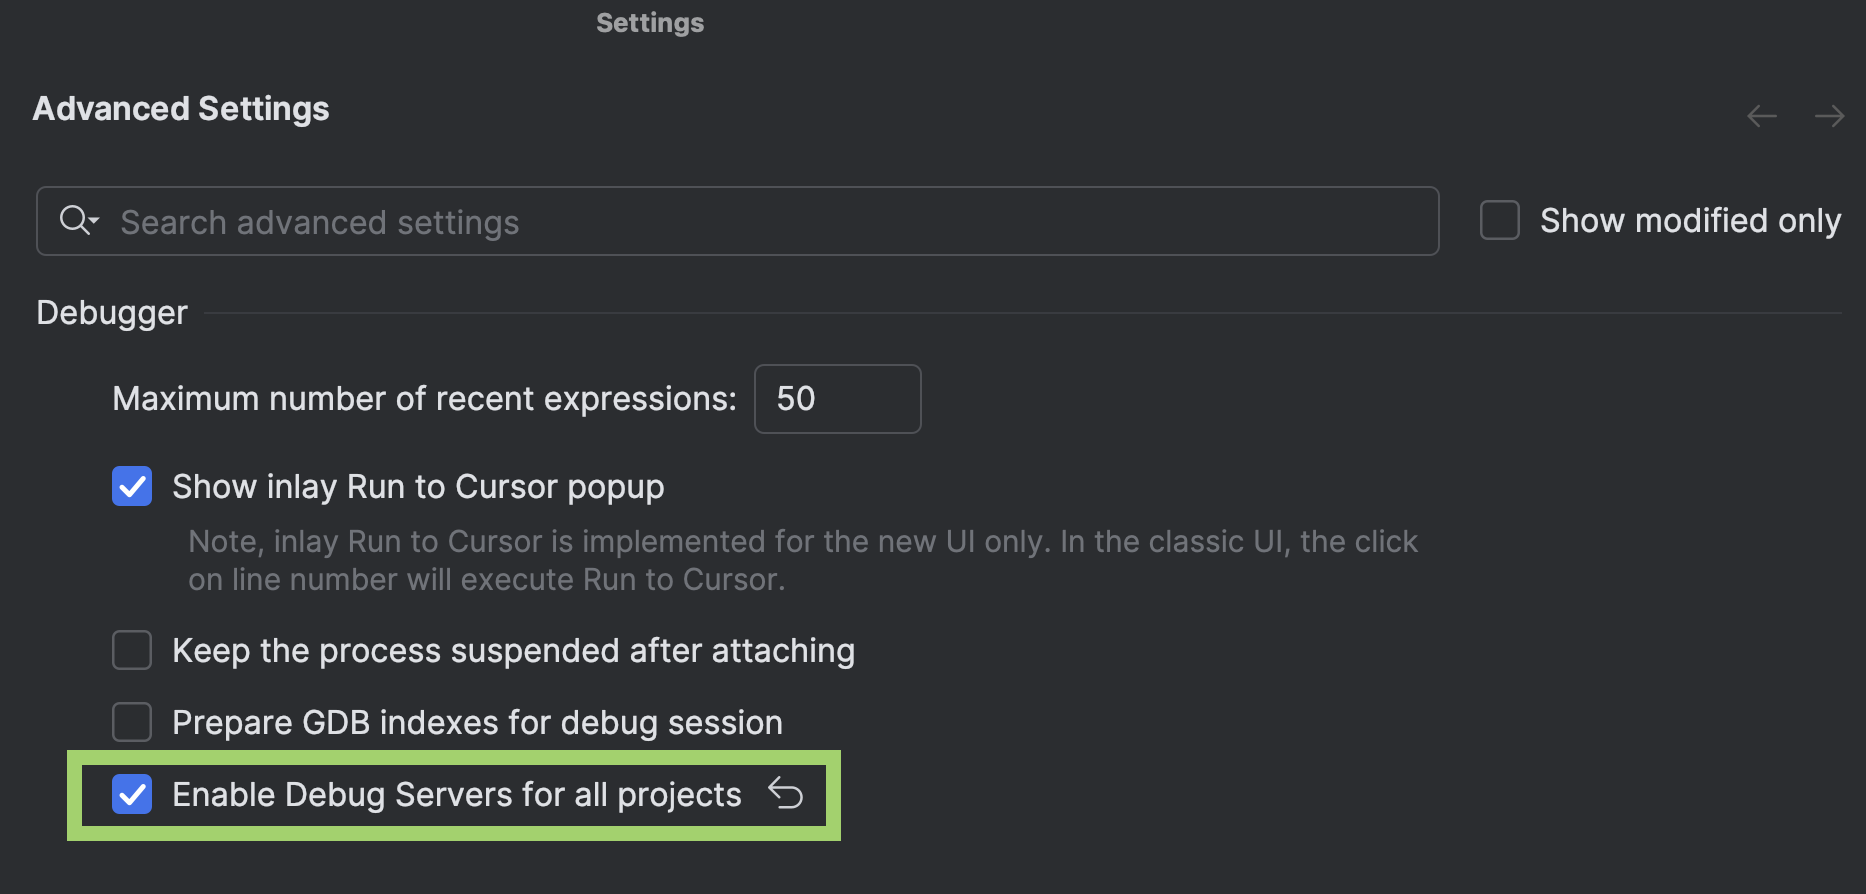Uncheck Show inlay Run to Cursor popup
This screenshot has width=1866, height=894.
[131, 486]
